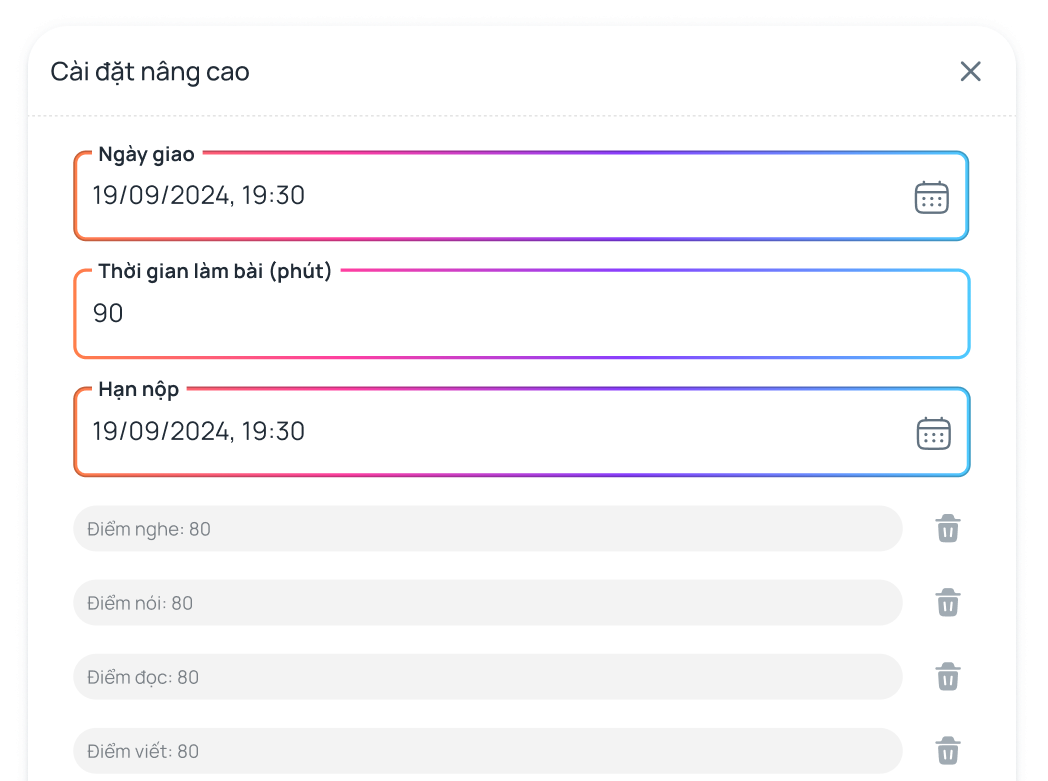
Task: Remove the Điểm nói score entry
Action: [x=948, y=602]
